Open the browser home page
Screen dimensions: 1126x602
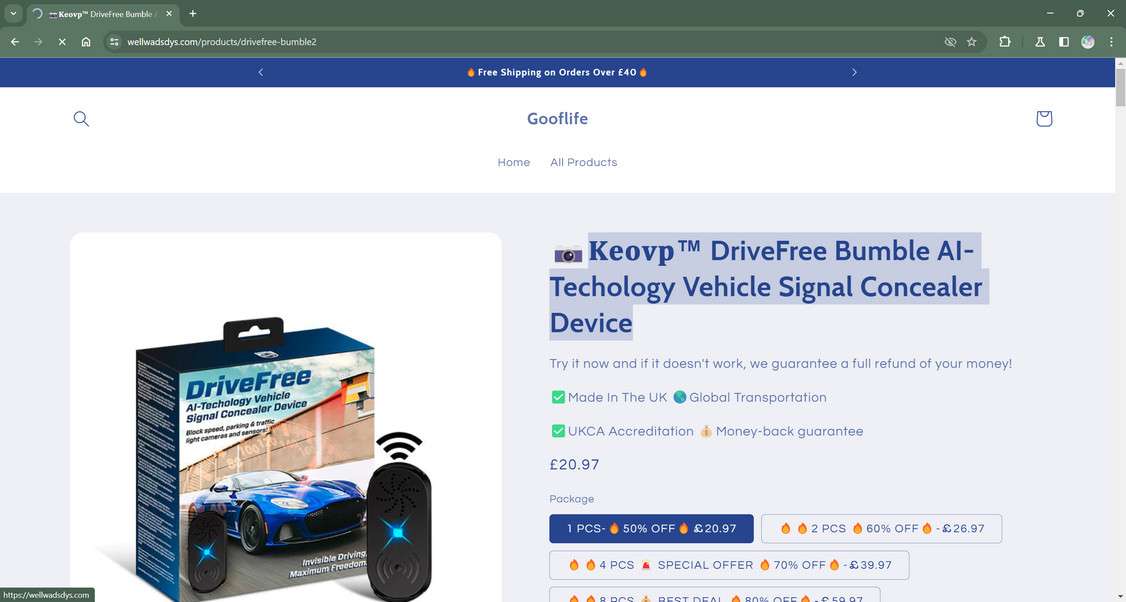click(85, 42)
